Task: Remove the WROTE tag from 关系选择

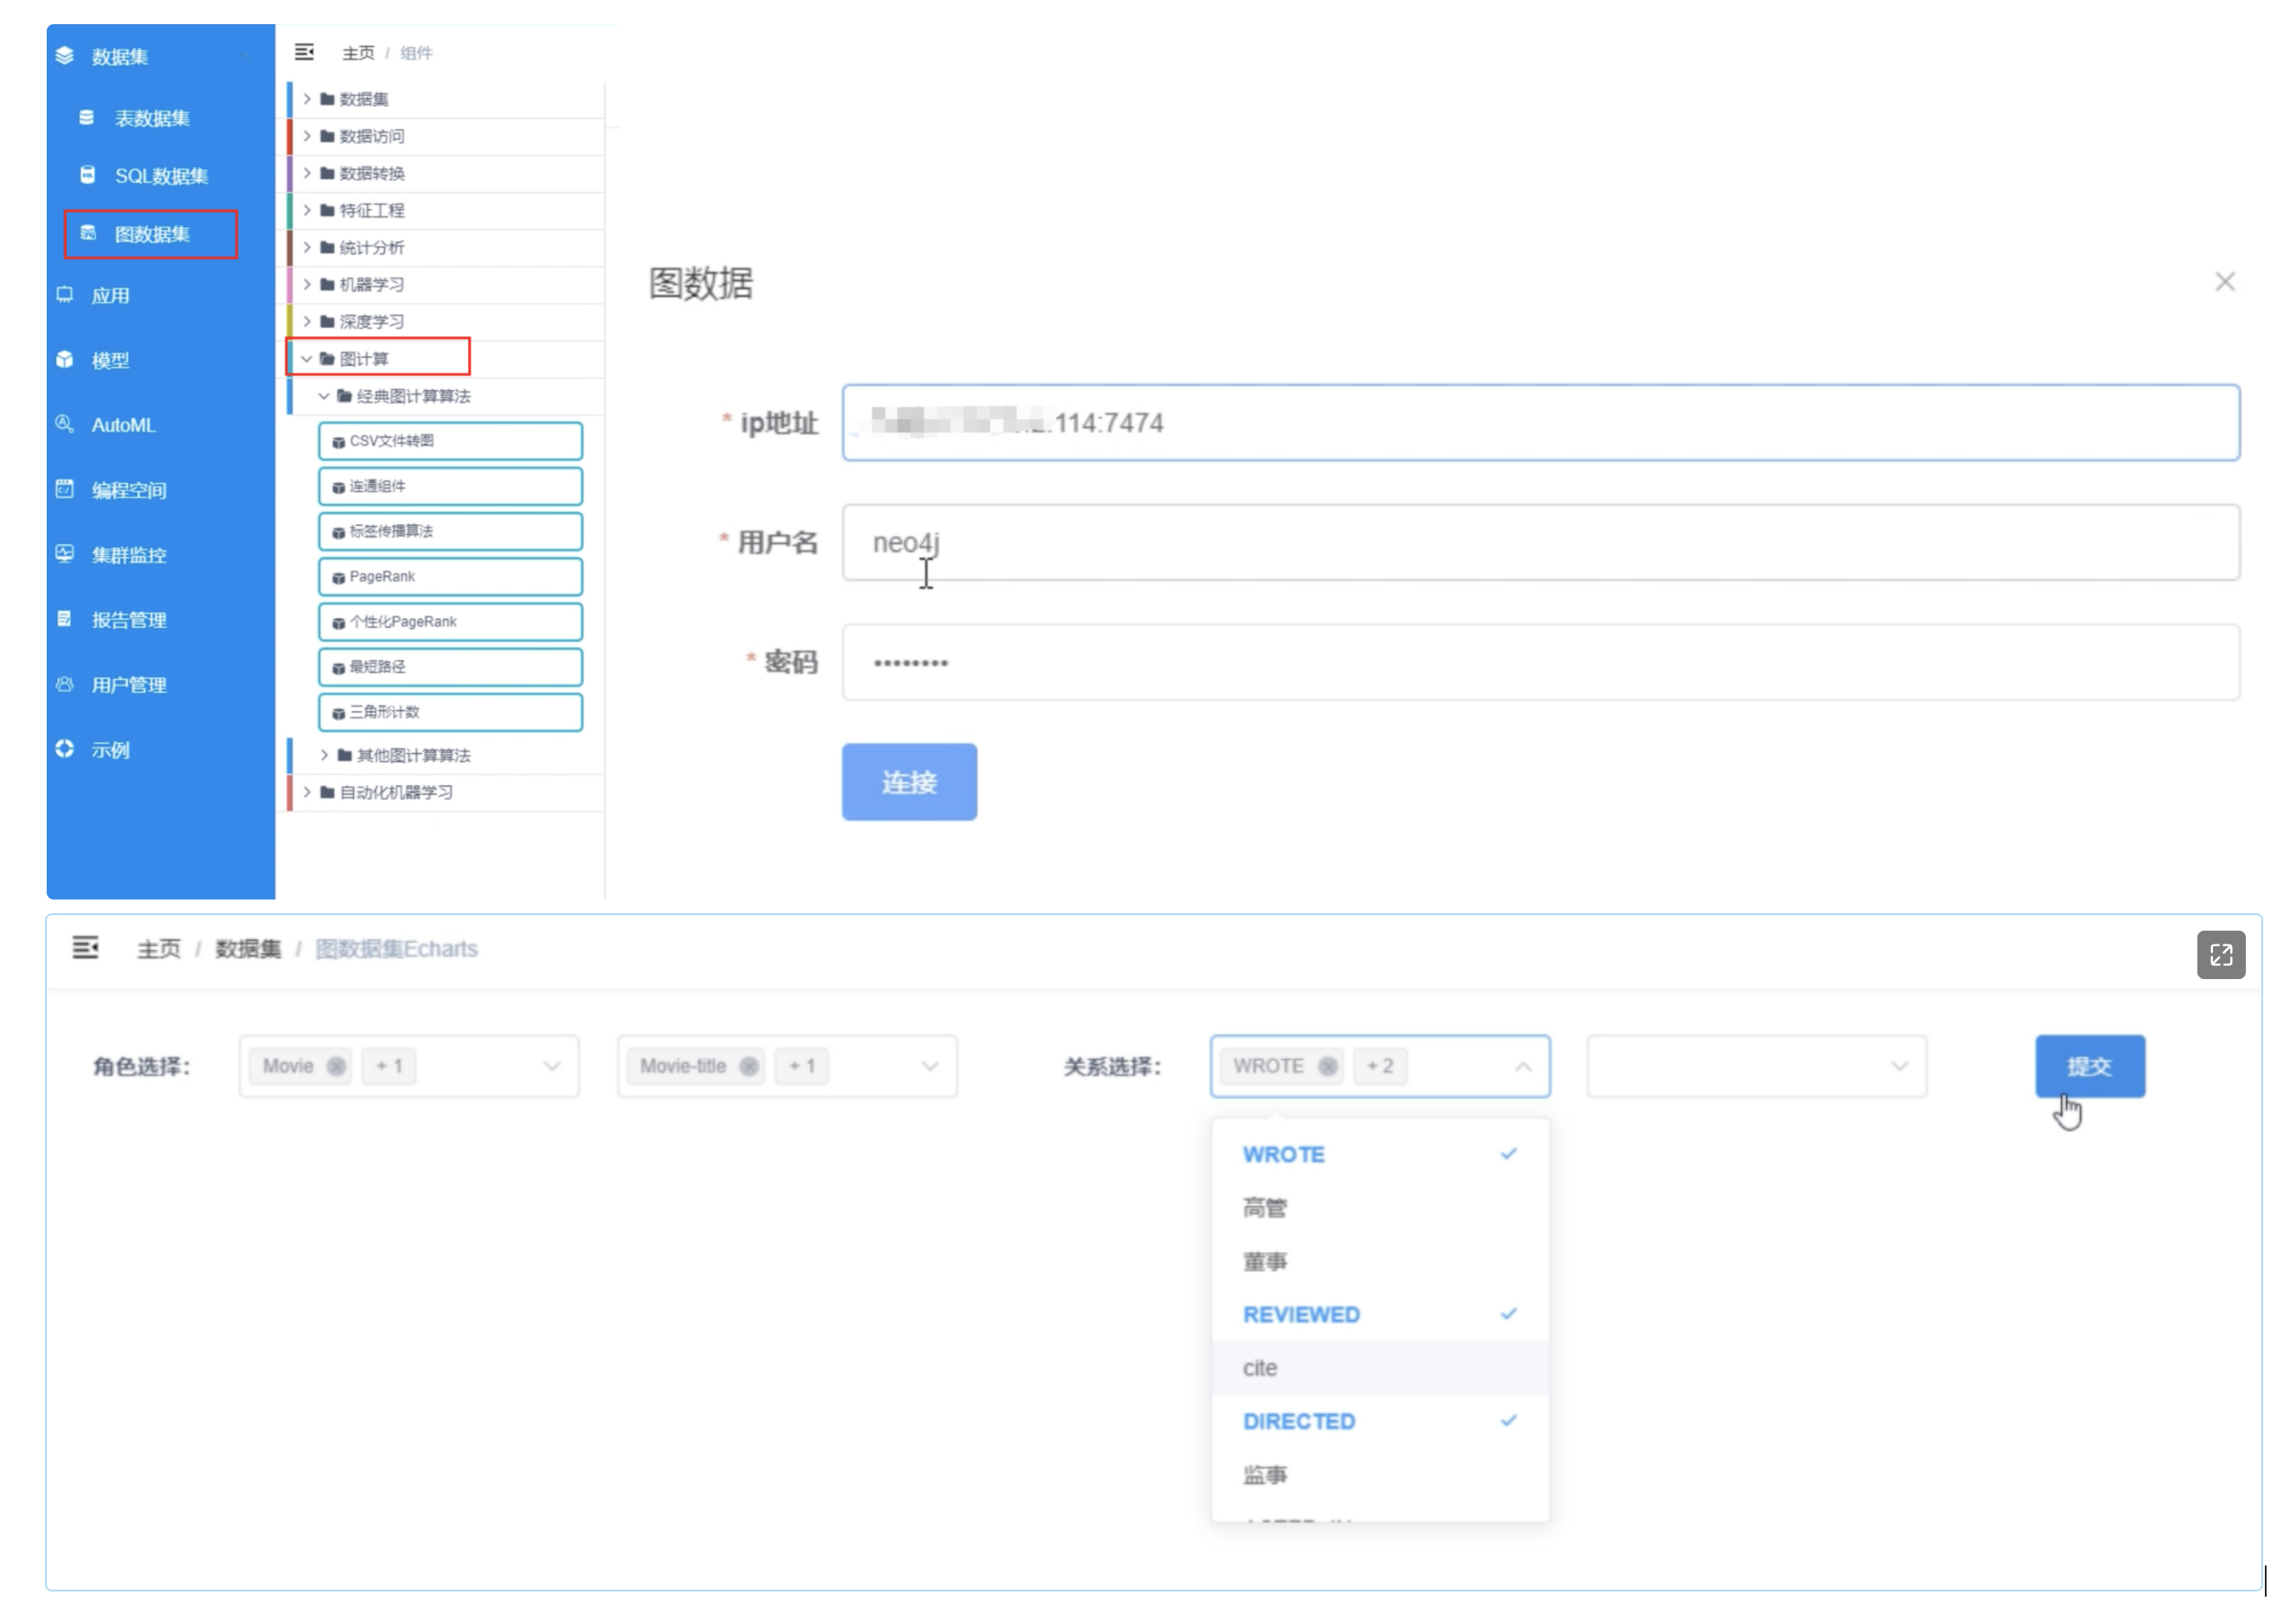Action: point(1328,1066)
